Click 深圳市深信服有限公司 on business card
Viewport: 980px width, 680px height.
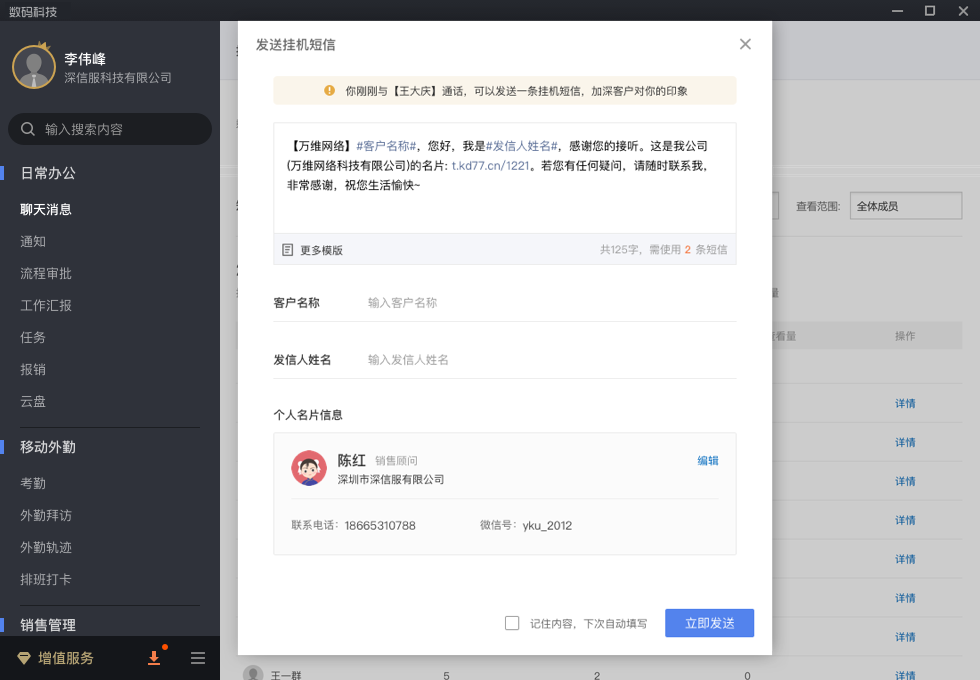[391, 479]
